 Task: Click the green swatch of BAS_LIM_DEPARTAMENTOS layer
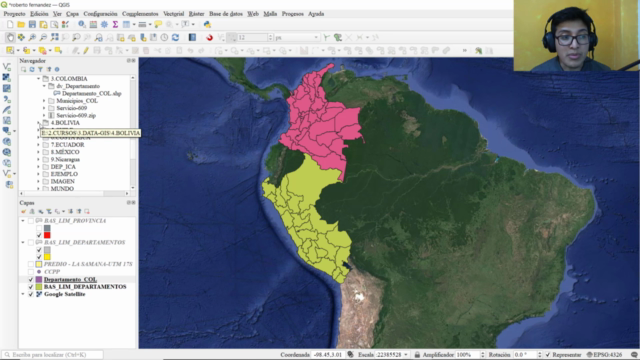coord(39,287)
